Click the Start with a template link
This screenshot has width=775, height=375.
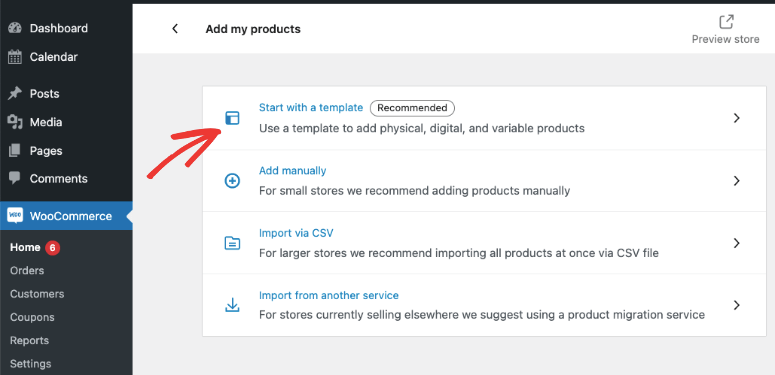tap(311, 108)
